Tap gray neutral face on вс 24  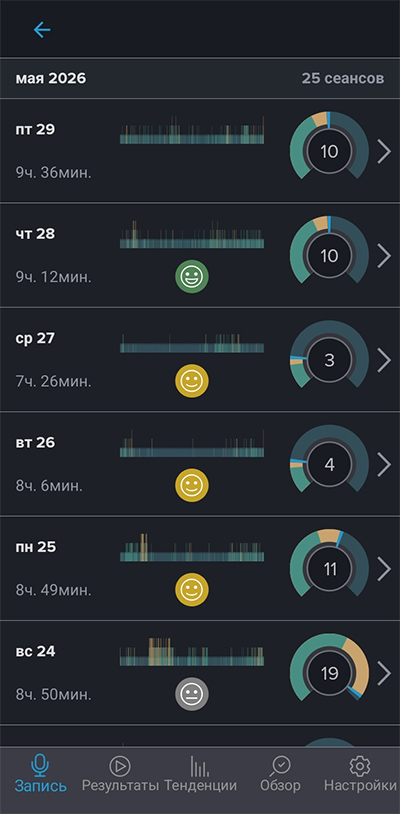(x=192, y=694)
